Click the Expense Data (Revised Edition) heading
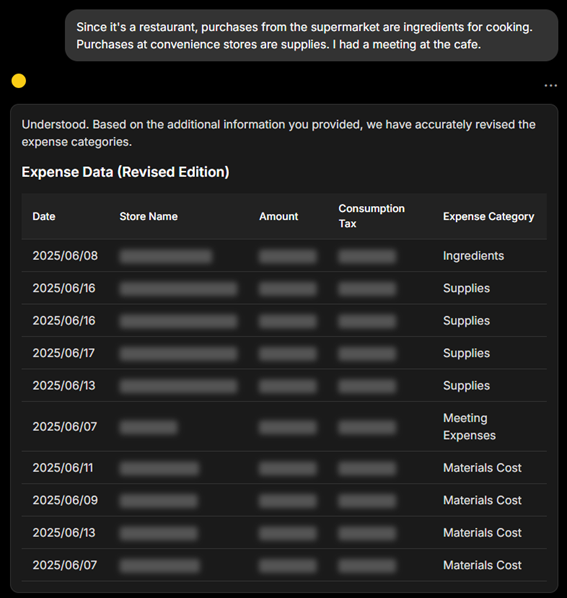 tap(125, 172)
